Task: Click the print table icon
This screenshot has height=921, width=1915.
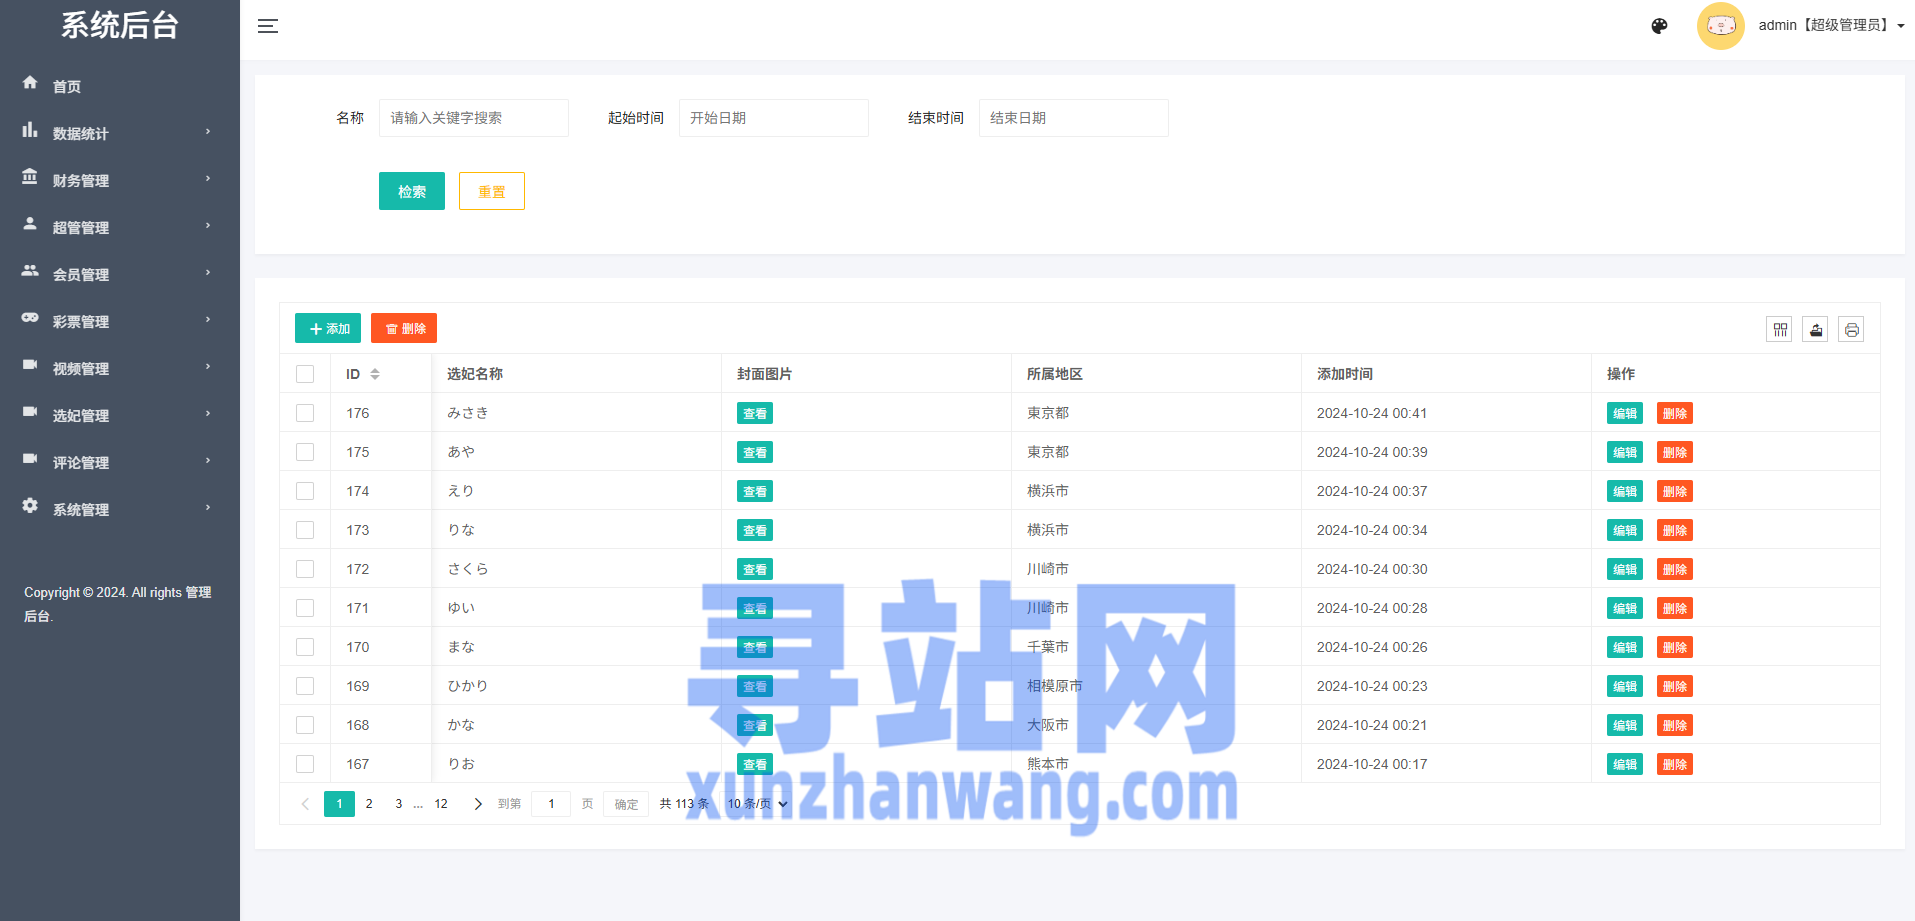Action: (x=1851, y=329)
